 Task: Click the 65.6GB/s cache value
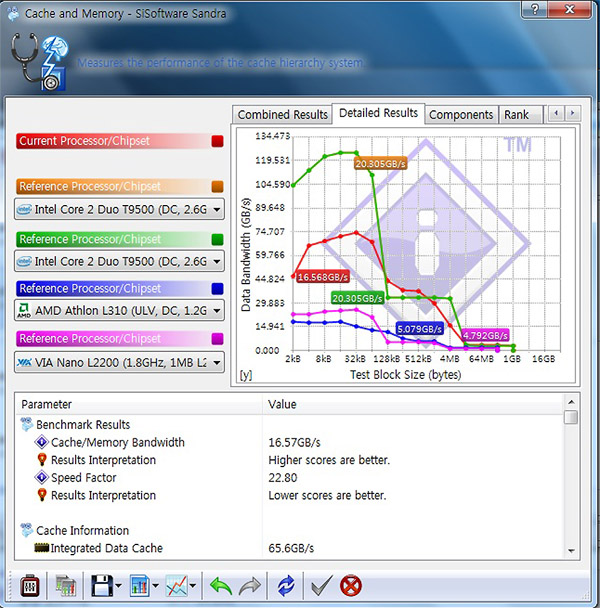click(291, 548)
